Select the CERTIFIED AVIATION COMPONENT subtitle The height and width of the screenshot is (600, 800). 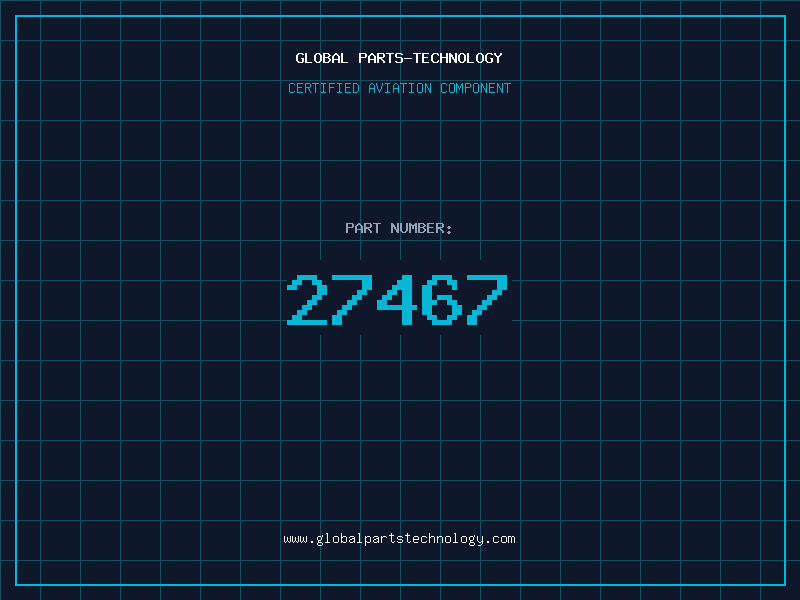pos(399,88)
